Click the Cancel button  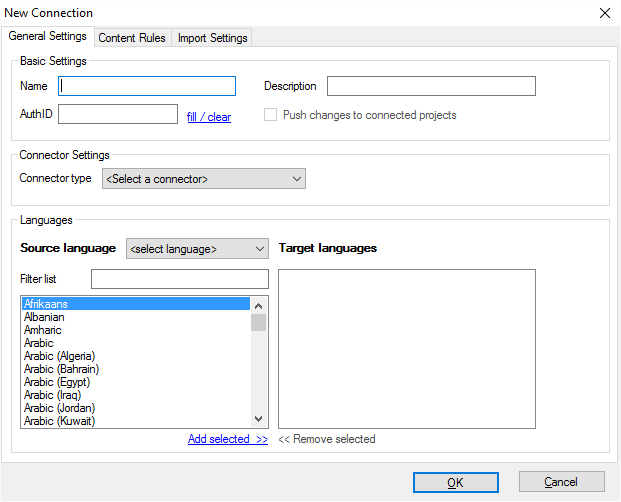(561, 482)
